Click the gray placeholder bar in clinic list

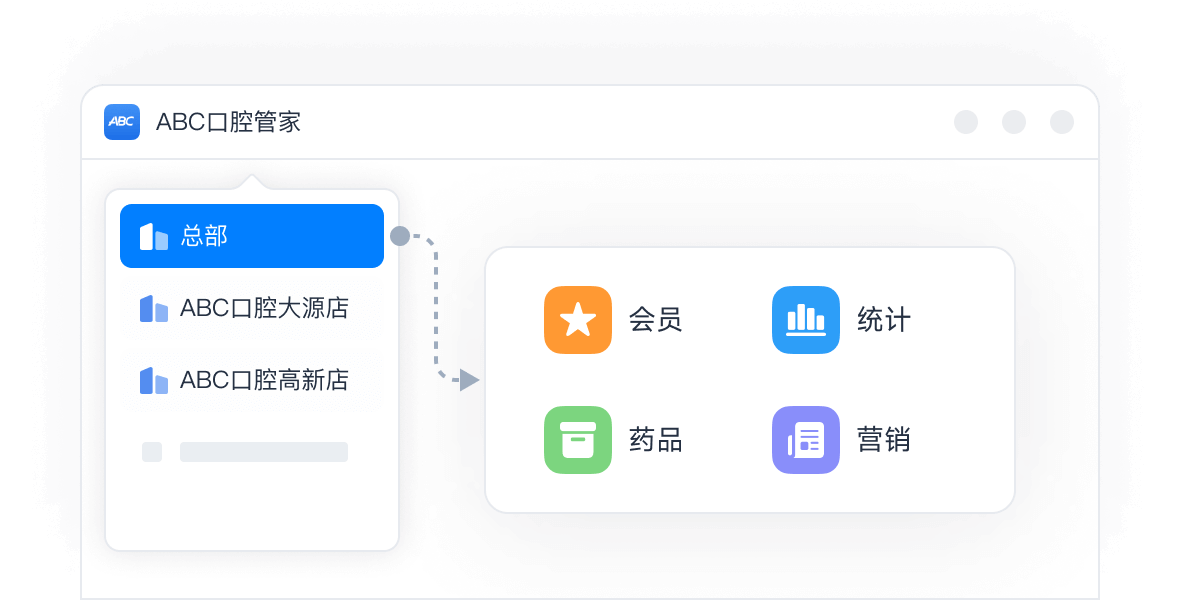(x=264, y=452)
